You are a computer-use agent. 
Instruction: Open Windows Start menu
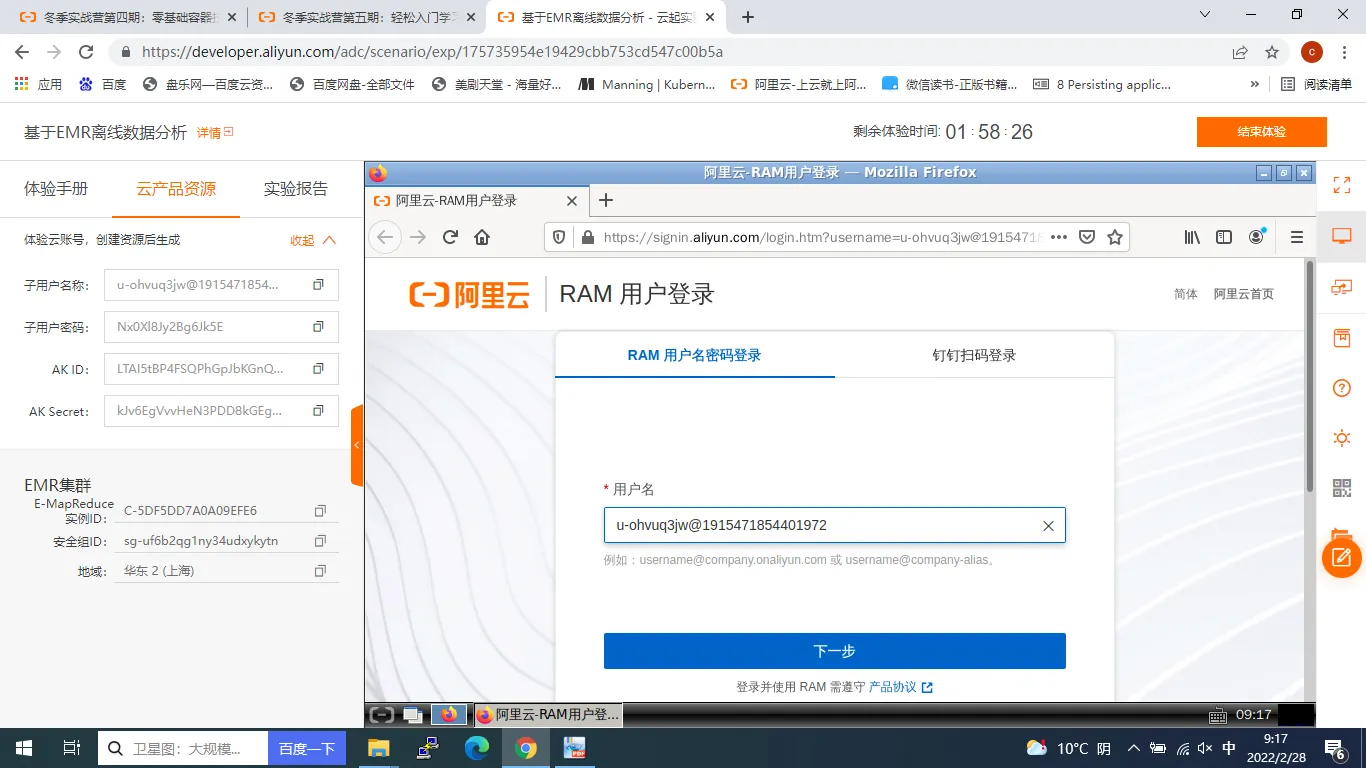(24, 748)
